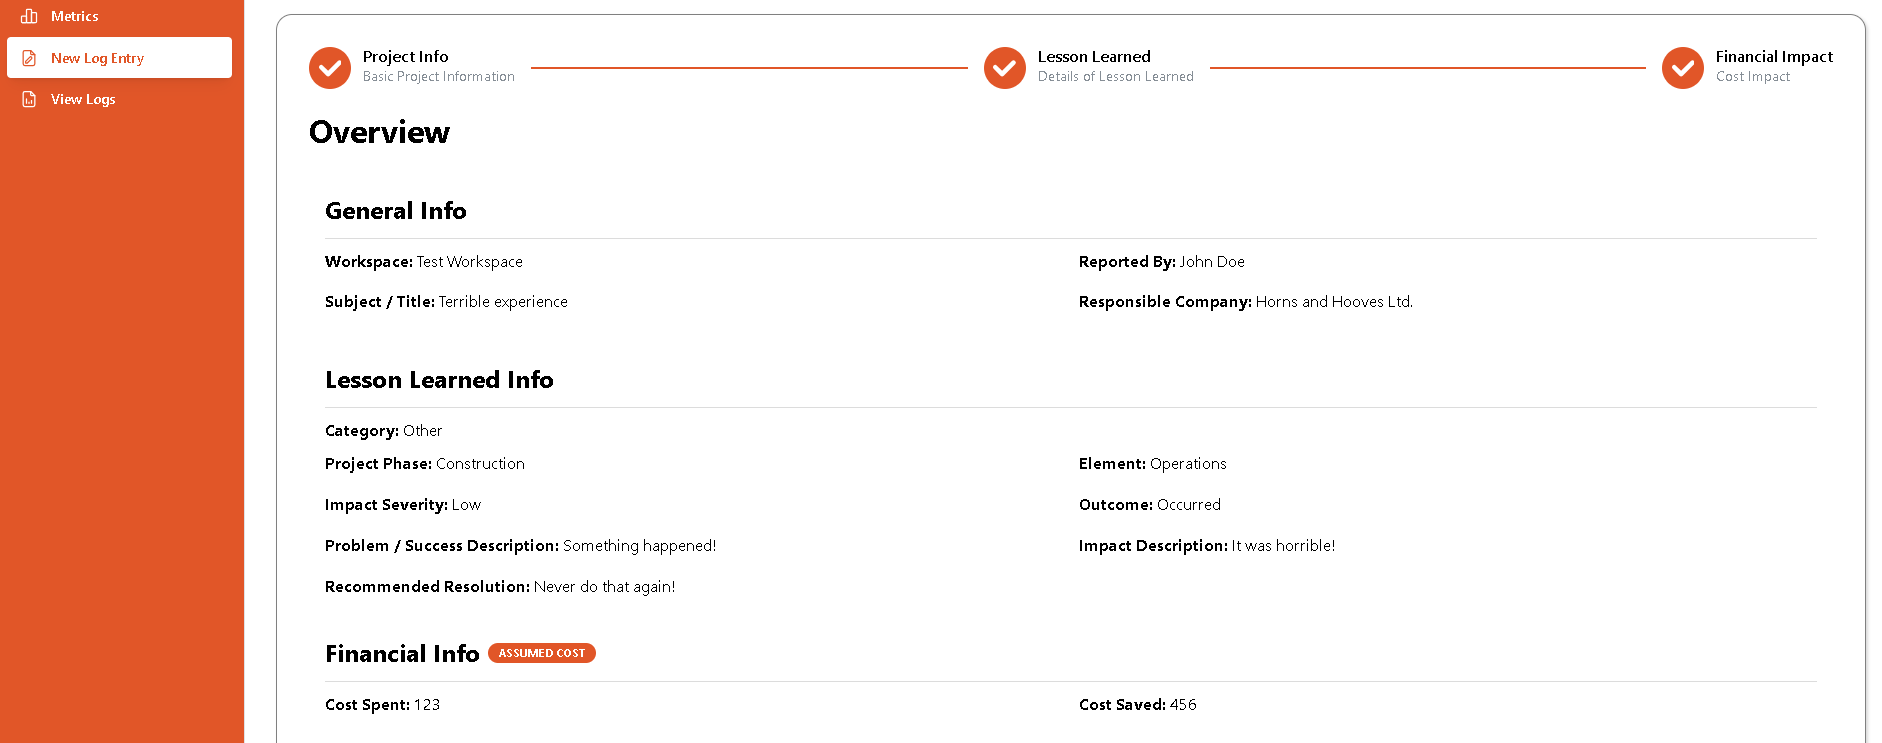1882x743 pixels.
Task: Click the Lesson Learned checkmark step circle
Action: pos(1004,68)
